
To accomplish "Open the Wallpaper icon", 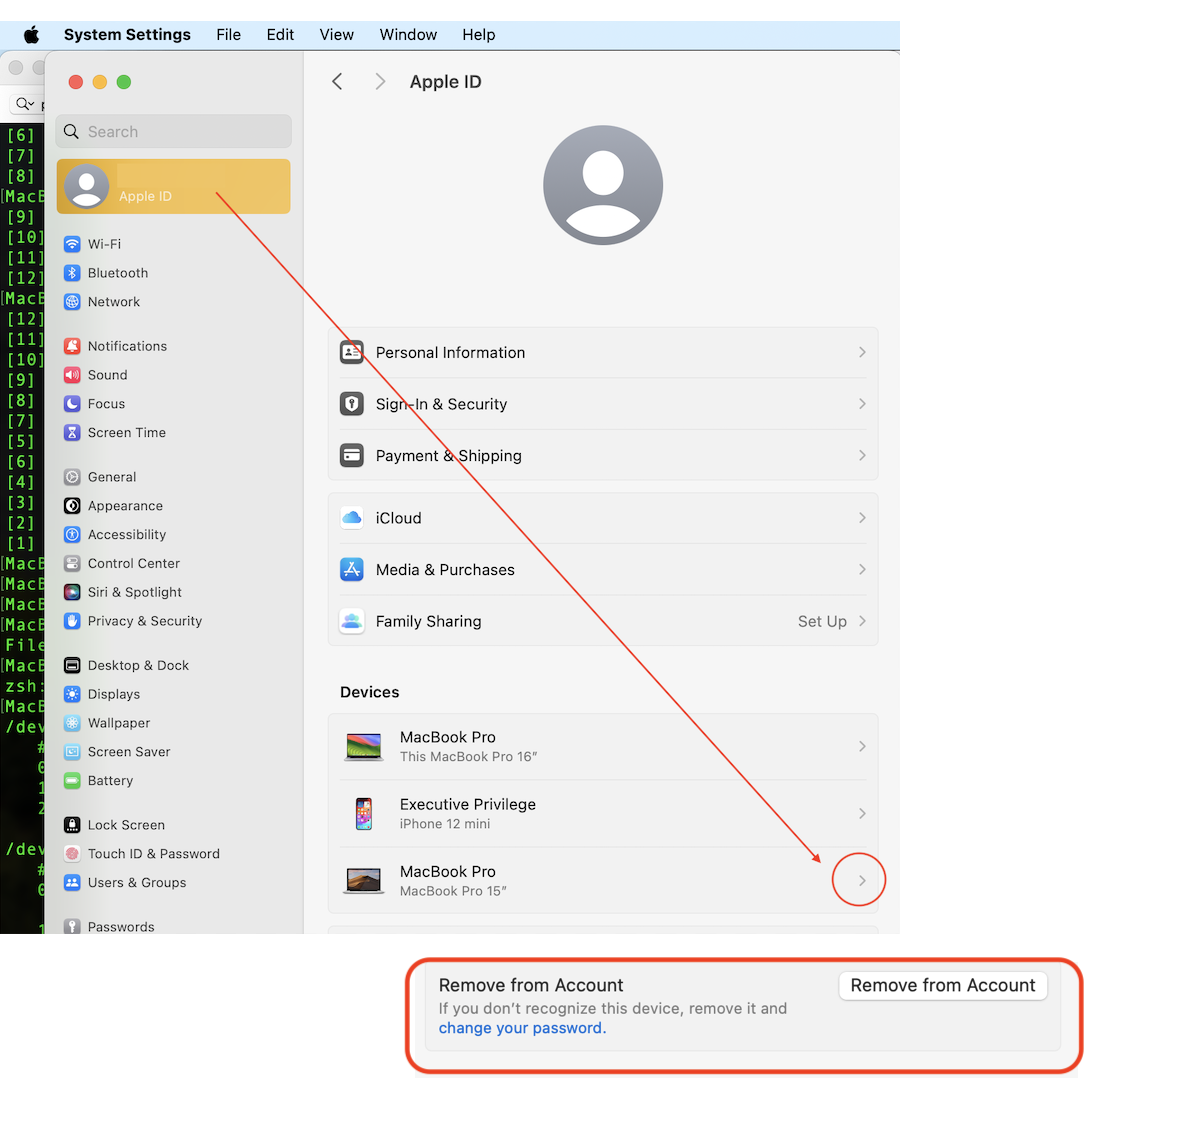I will click(x=72, y=723).
